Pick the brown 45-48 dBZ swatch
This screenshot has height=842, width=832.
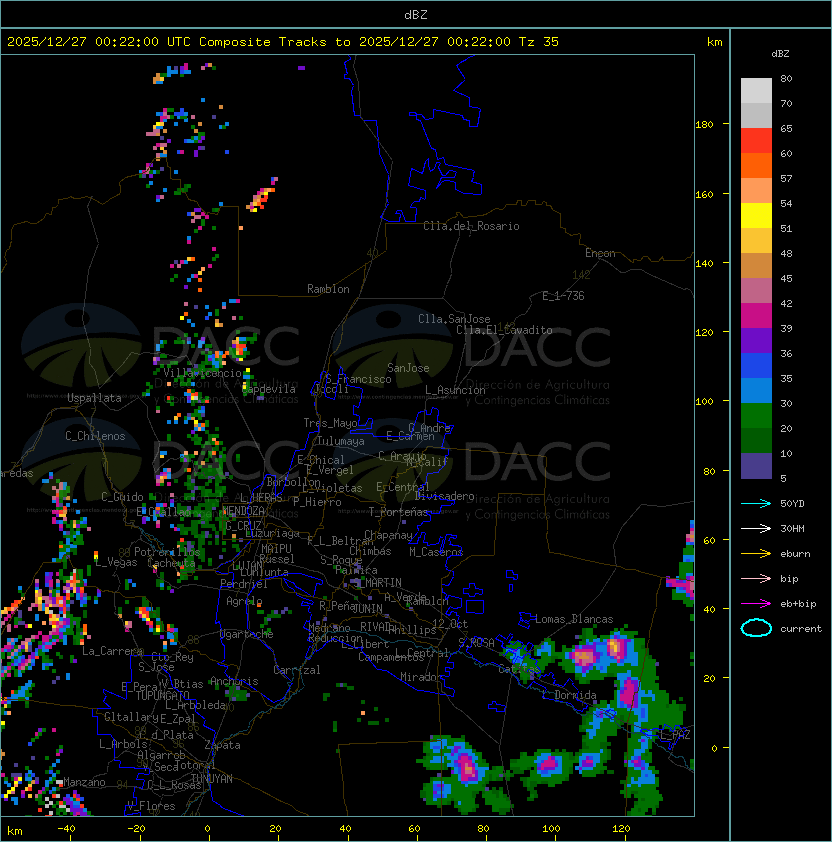pos(756,266)
